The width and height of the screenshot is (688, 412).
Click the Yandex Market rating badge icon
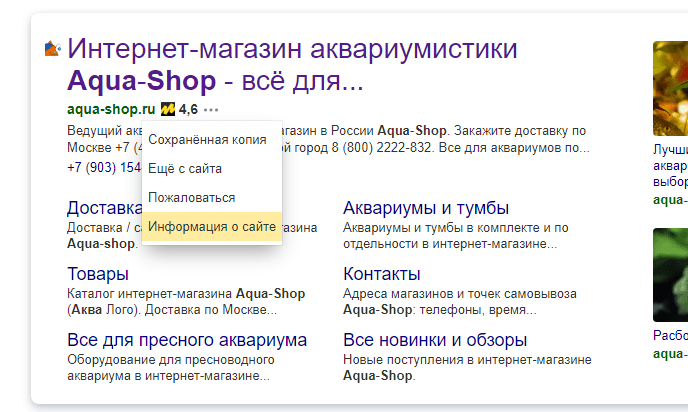coord(168,109)
